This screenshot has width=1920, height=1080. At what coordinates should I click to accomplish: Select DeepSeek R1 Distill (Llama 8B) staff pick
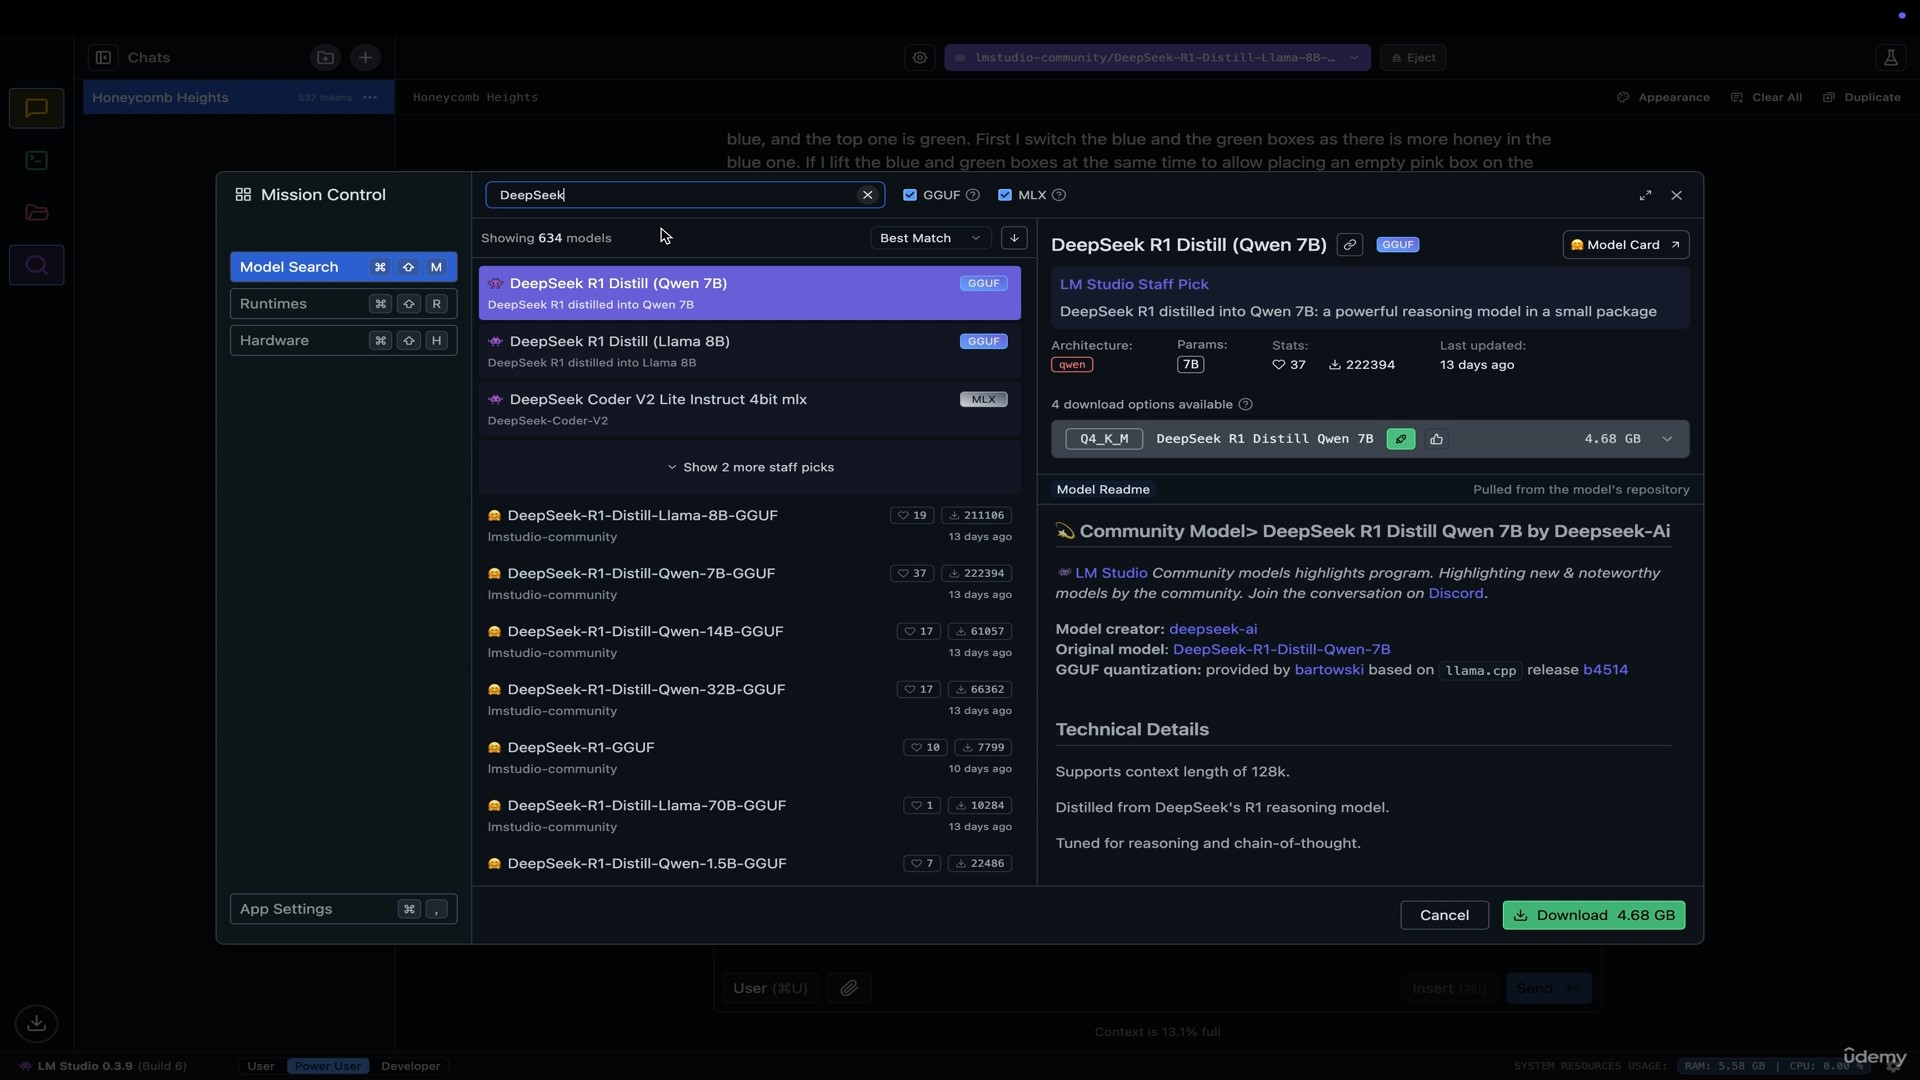(750, 351)
